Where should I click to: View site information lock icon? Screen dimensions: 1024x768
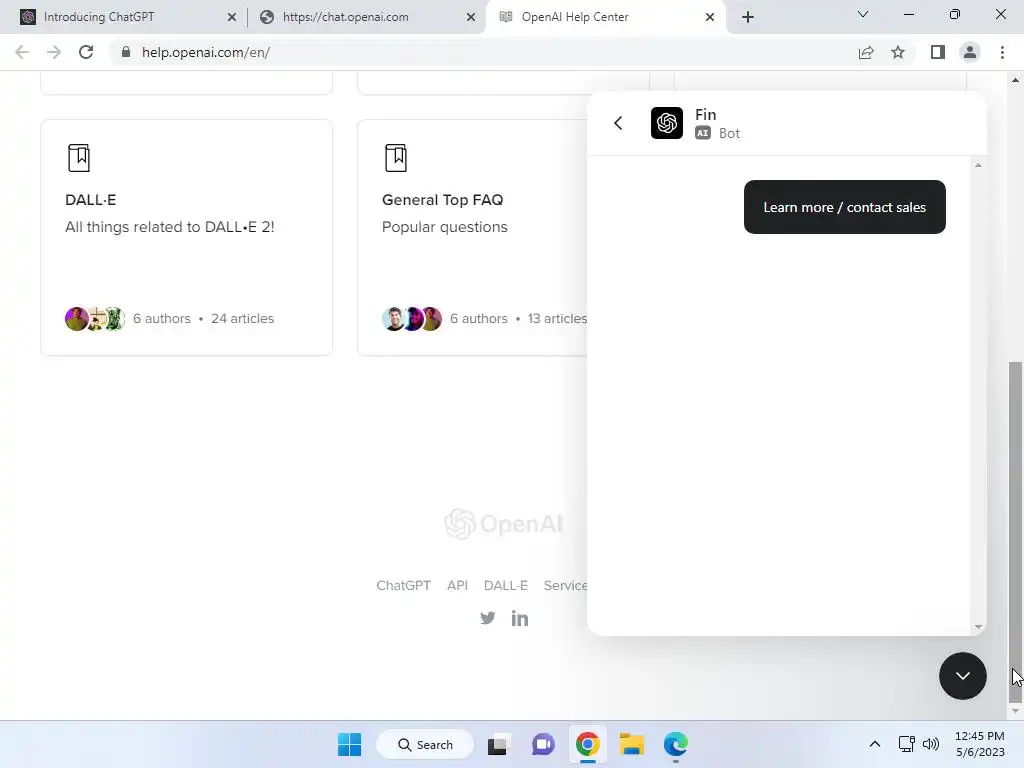tap(126, 52)
